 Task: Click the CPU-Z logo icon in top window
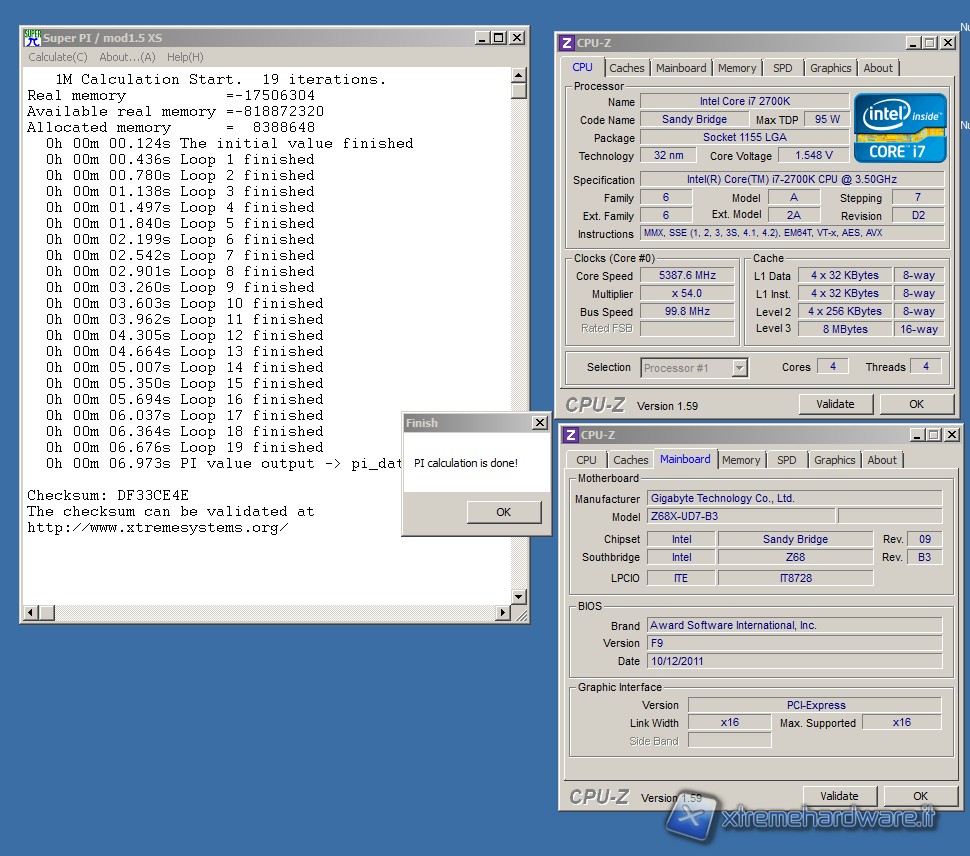(567, 43)
